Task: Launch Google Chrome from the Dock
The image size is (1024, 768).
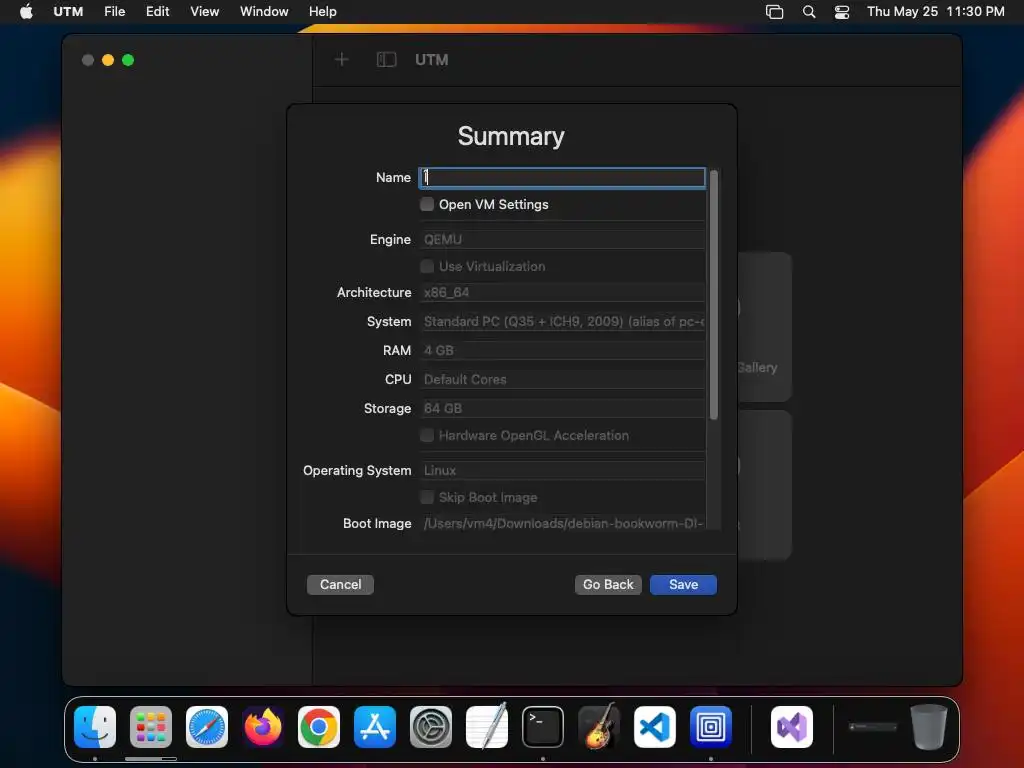Action: click(x=319, y=727)
